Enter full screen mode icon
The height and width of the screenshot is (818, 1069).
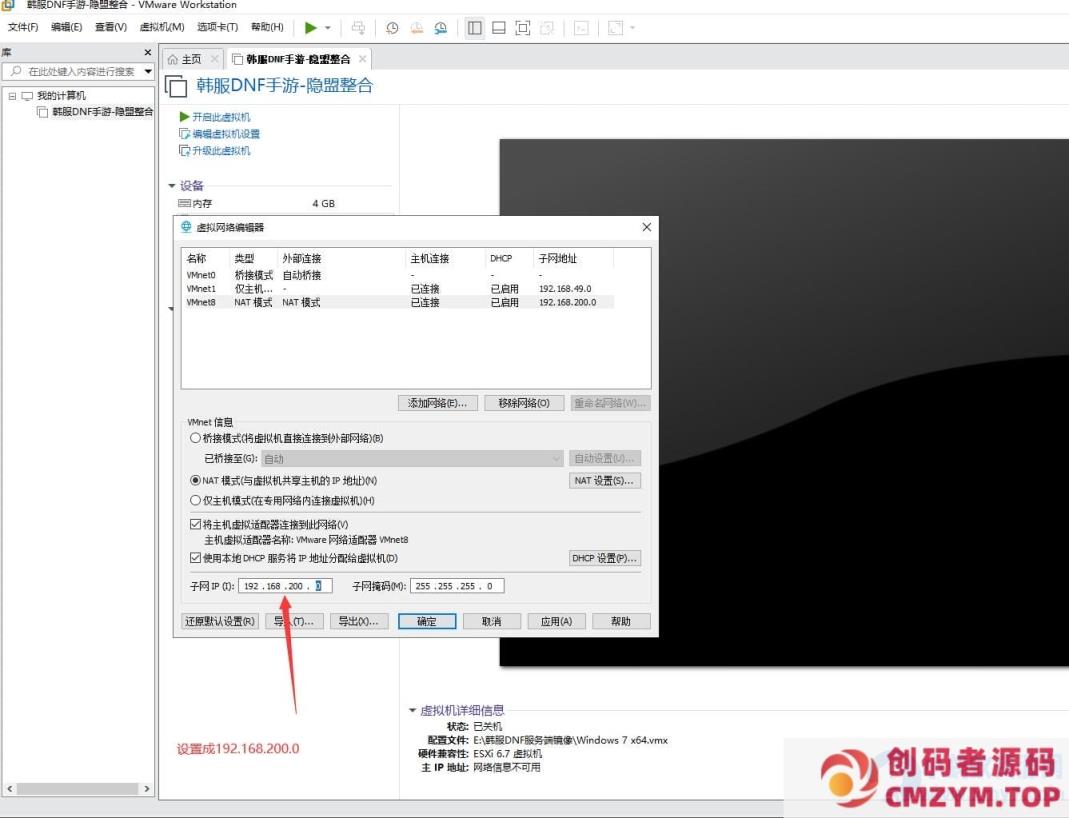[x=522, y=28]
